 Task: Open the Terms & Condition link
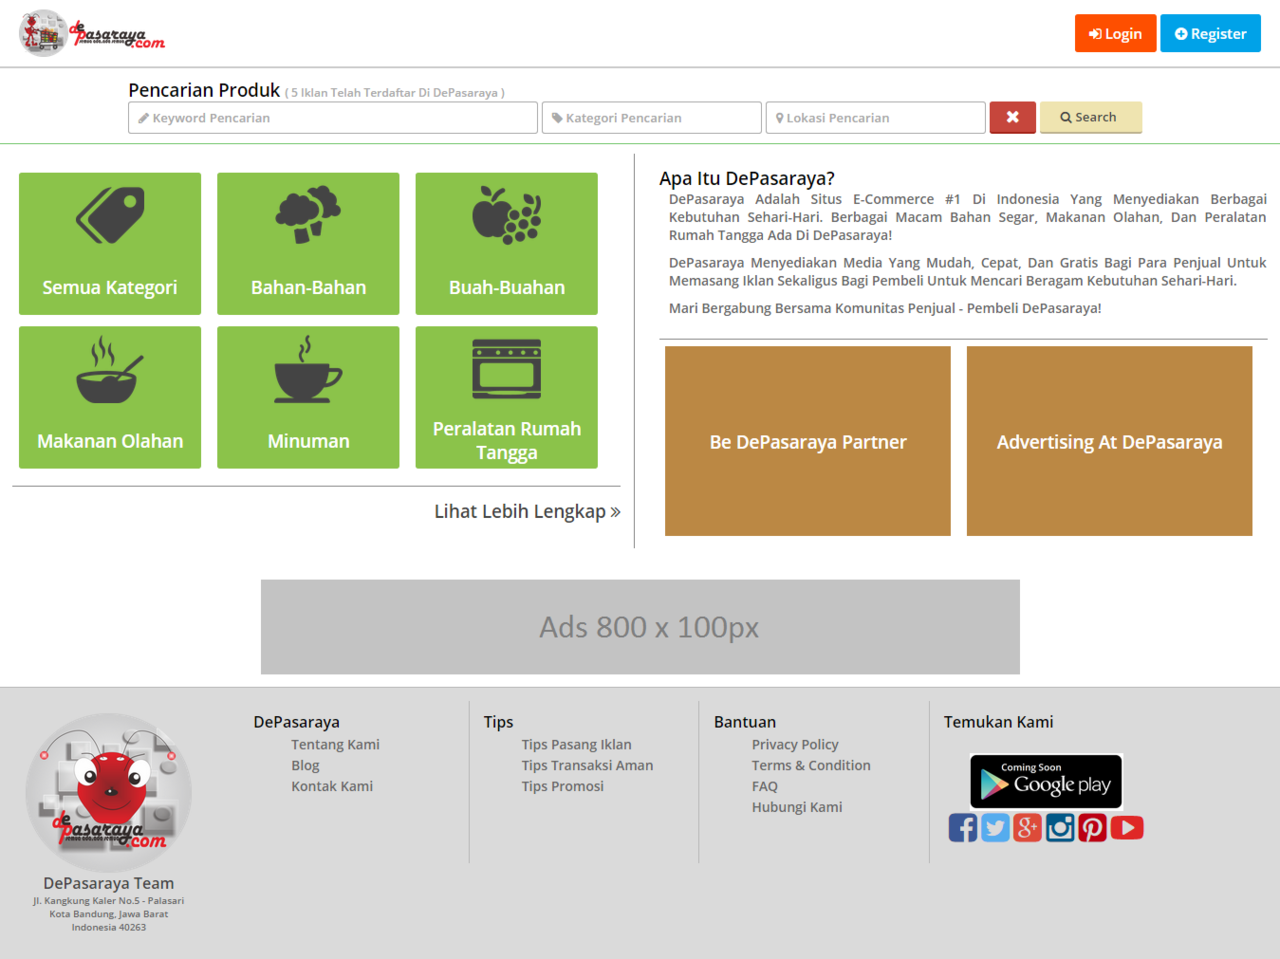tap(811, 765)
